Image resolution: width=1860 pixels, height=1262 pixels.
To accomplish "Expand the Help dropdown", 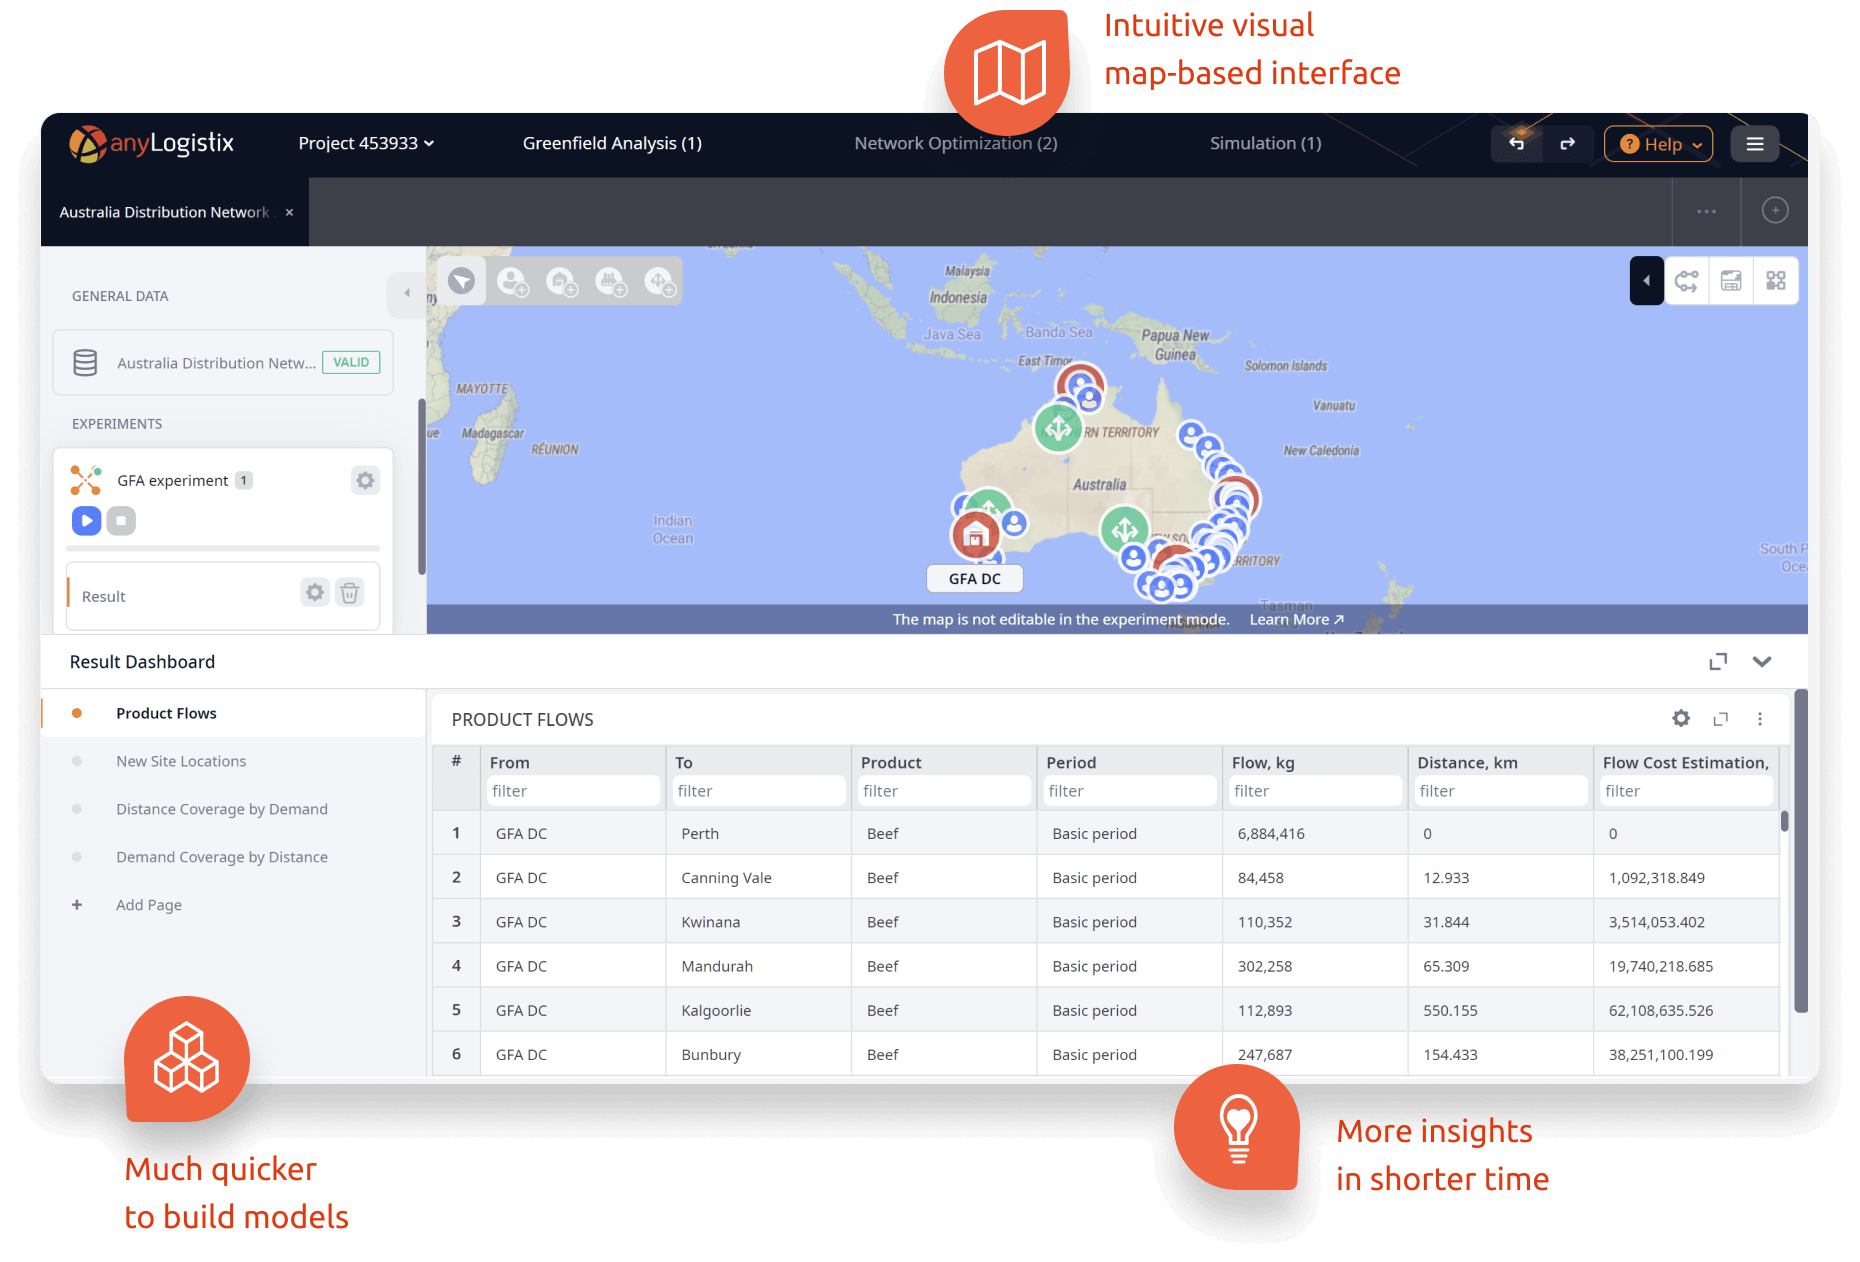I will 1658,144.
